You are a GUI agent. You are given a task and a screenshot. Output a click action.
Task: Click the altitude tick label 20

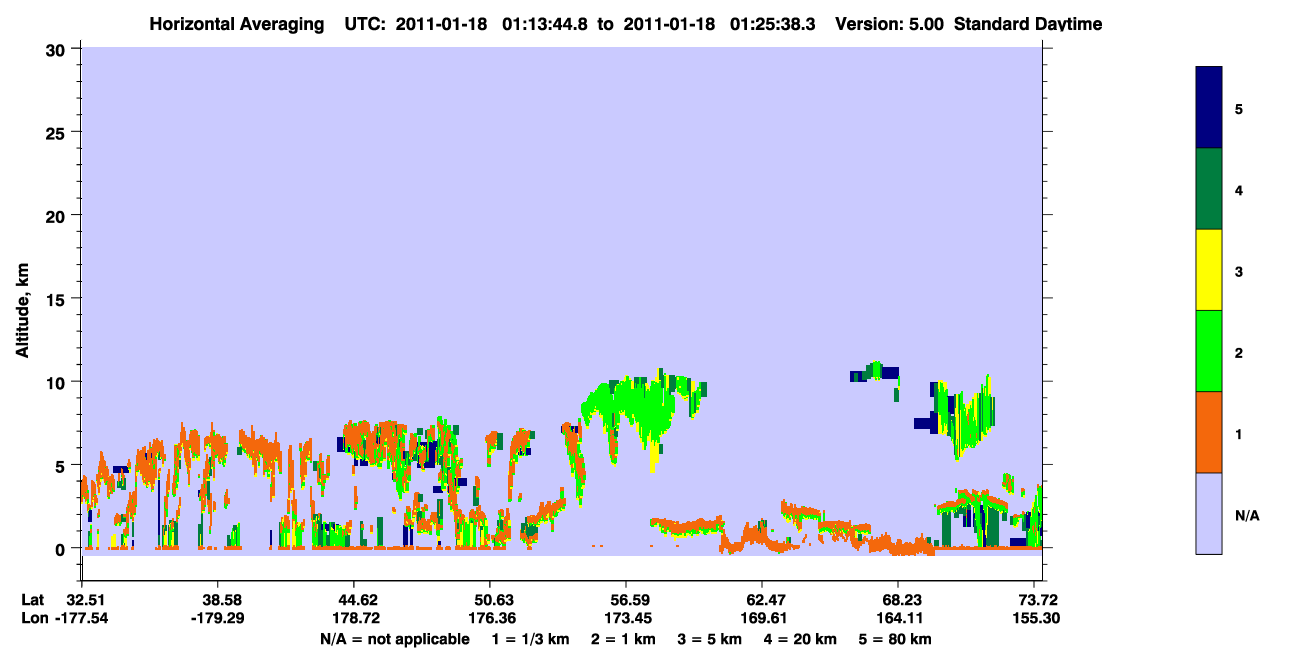point(58,215)
